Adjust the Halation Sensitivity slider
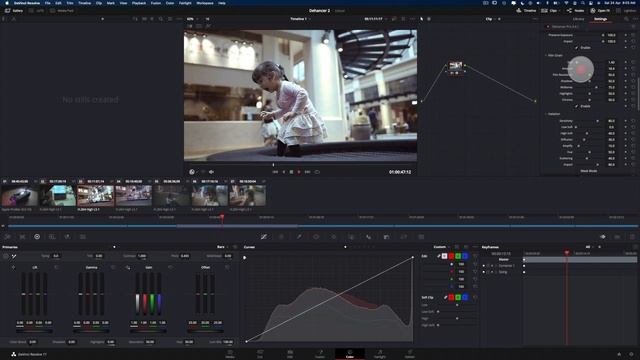The width and height of the screenshot is (640, 360). [x=589, y=121]
